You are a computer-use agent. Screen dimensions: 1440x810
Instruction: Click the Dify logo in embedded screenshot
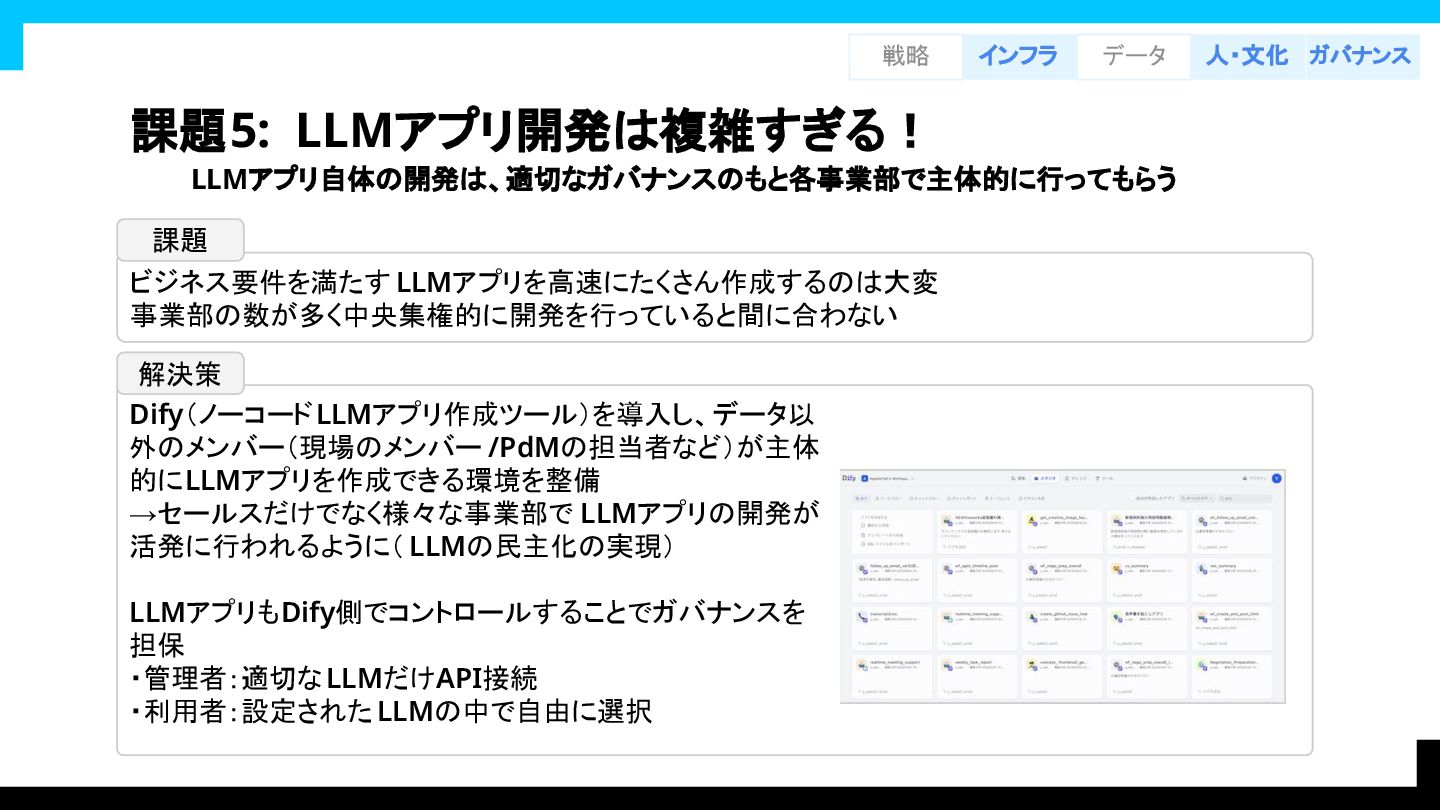pyautogui.click(x=849, y=478)
